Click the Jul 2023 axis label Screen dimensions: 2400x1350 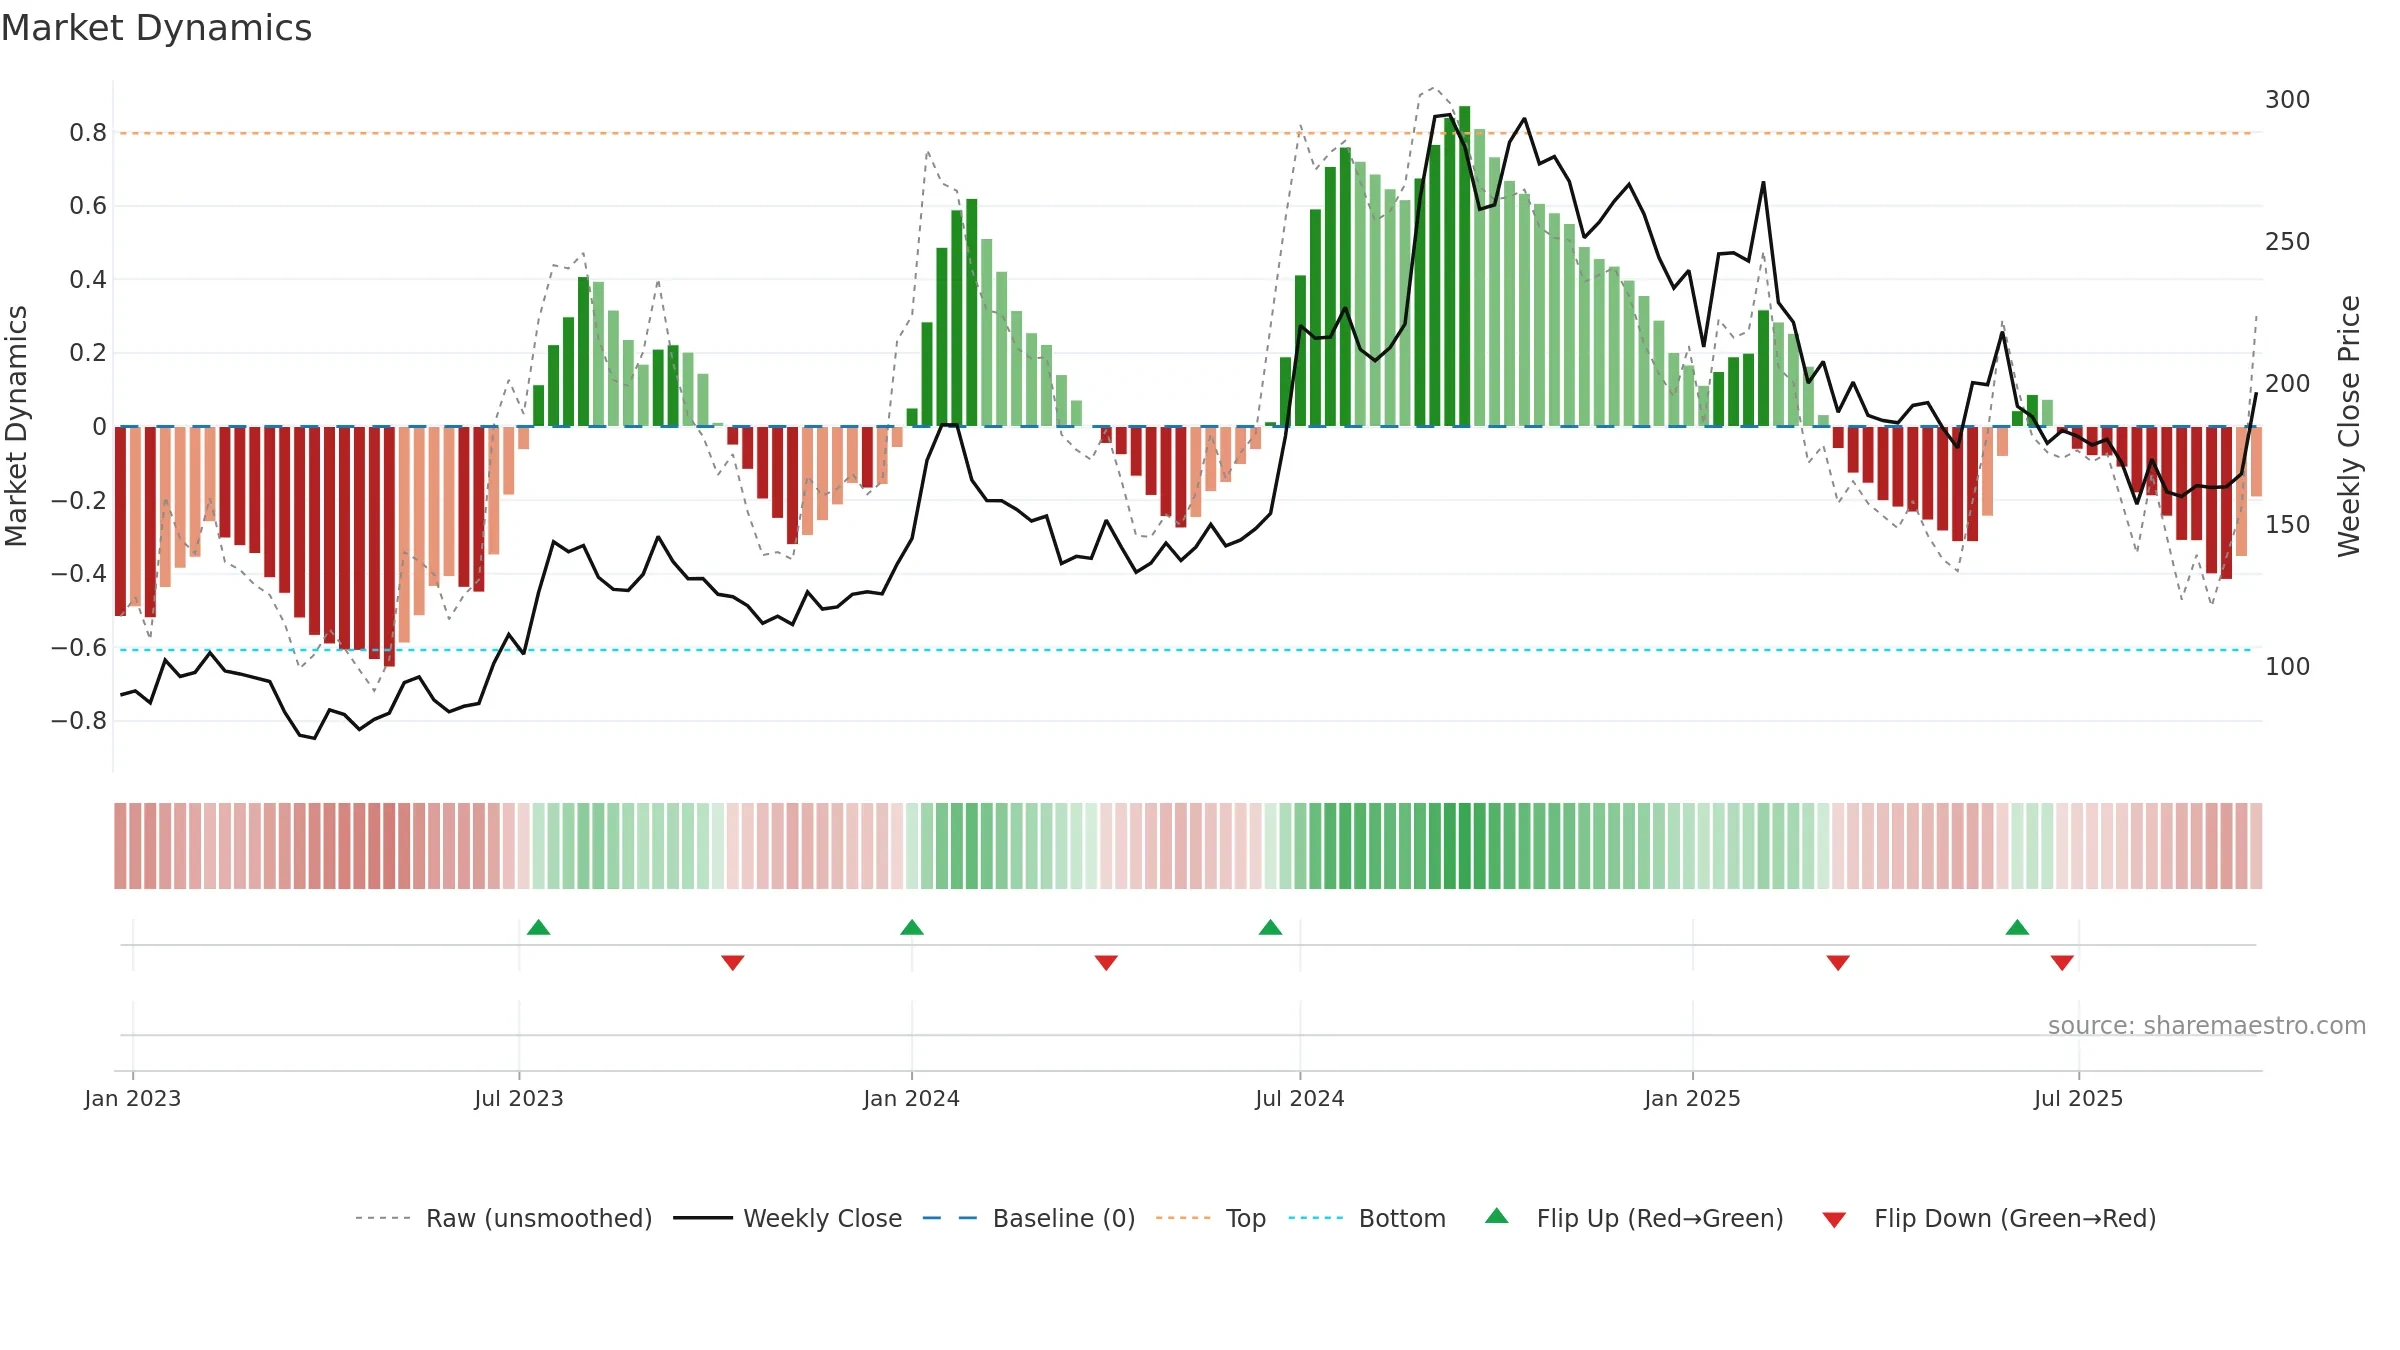point(519,1098)
